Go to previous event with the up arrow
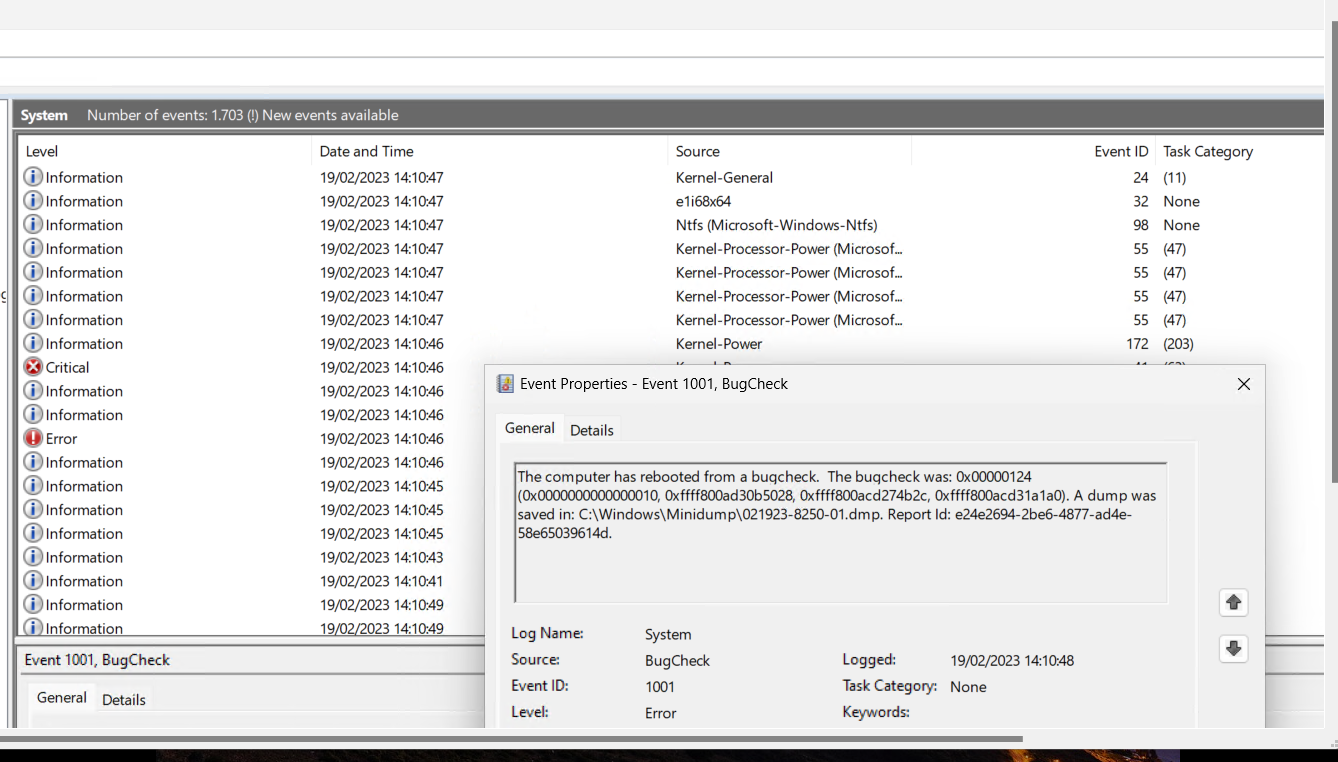This screenshot has width=1338, height=762. pyautogui.click(x=1233, y=602)
